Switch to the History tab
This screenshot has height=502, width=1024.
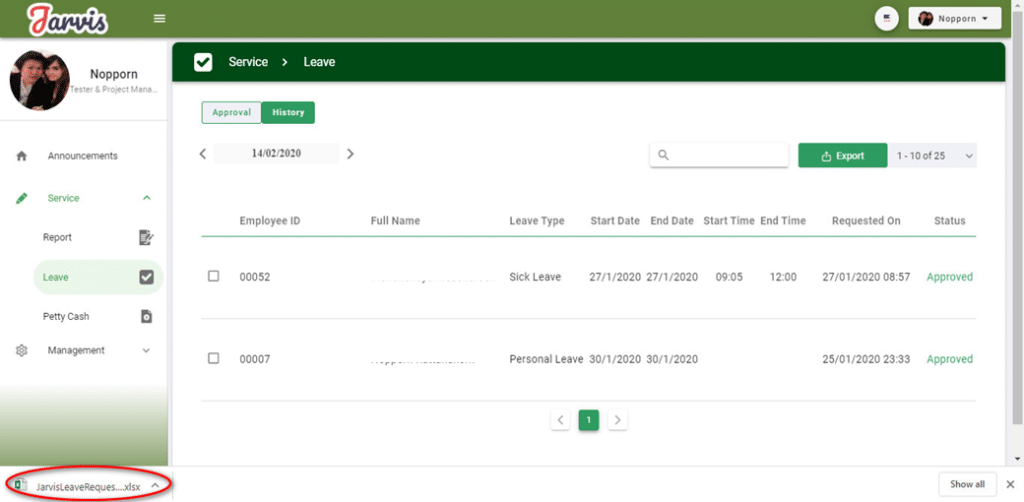[288, 113]
